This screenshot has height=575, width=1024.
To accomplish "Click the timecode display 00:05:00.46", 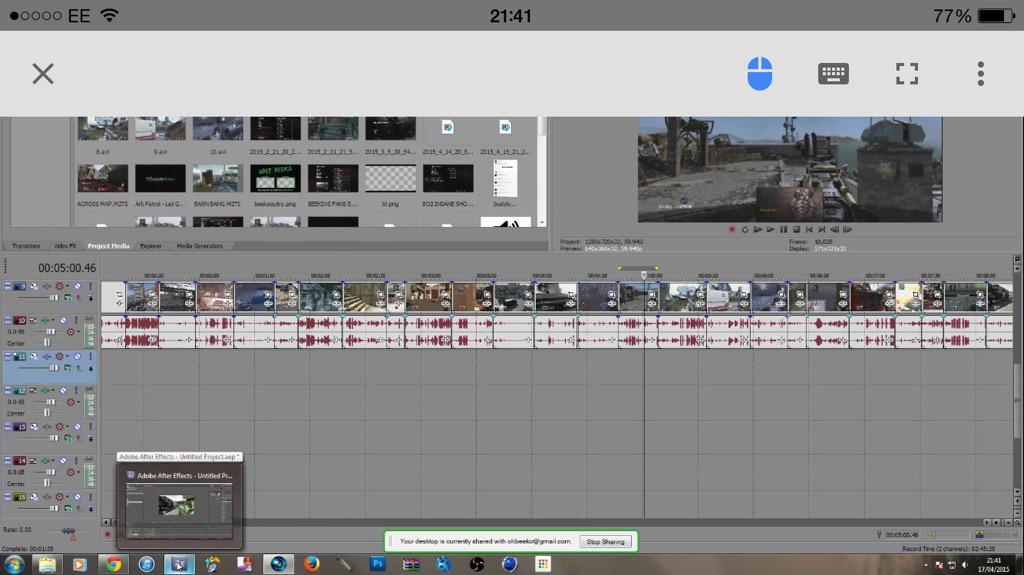I will point(67,268).
